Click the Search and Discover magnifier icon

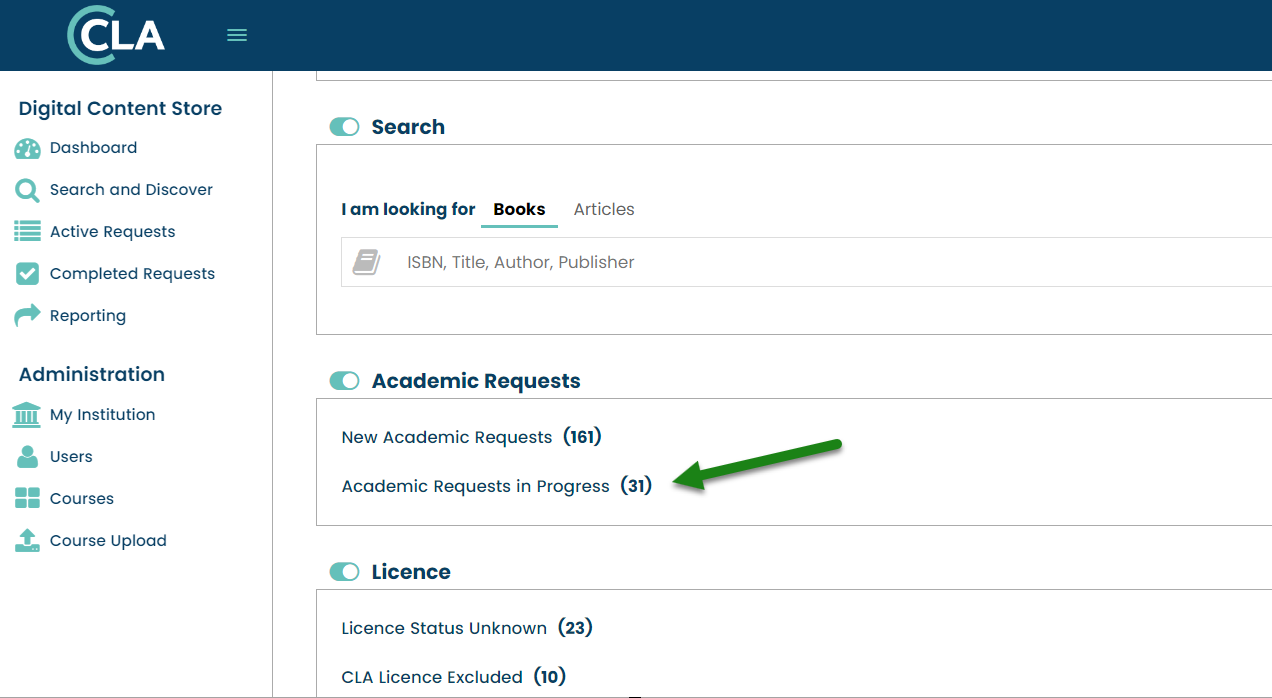[x=27, y=190]
